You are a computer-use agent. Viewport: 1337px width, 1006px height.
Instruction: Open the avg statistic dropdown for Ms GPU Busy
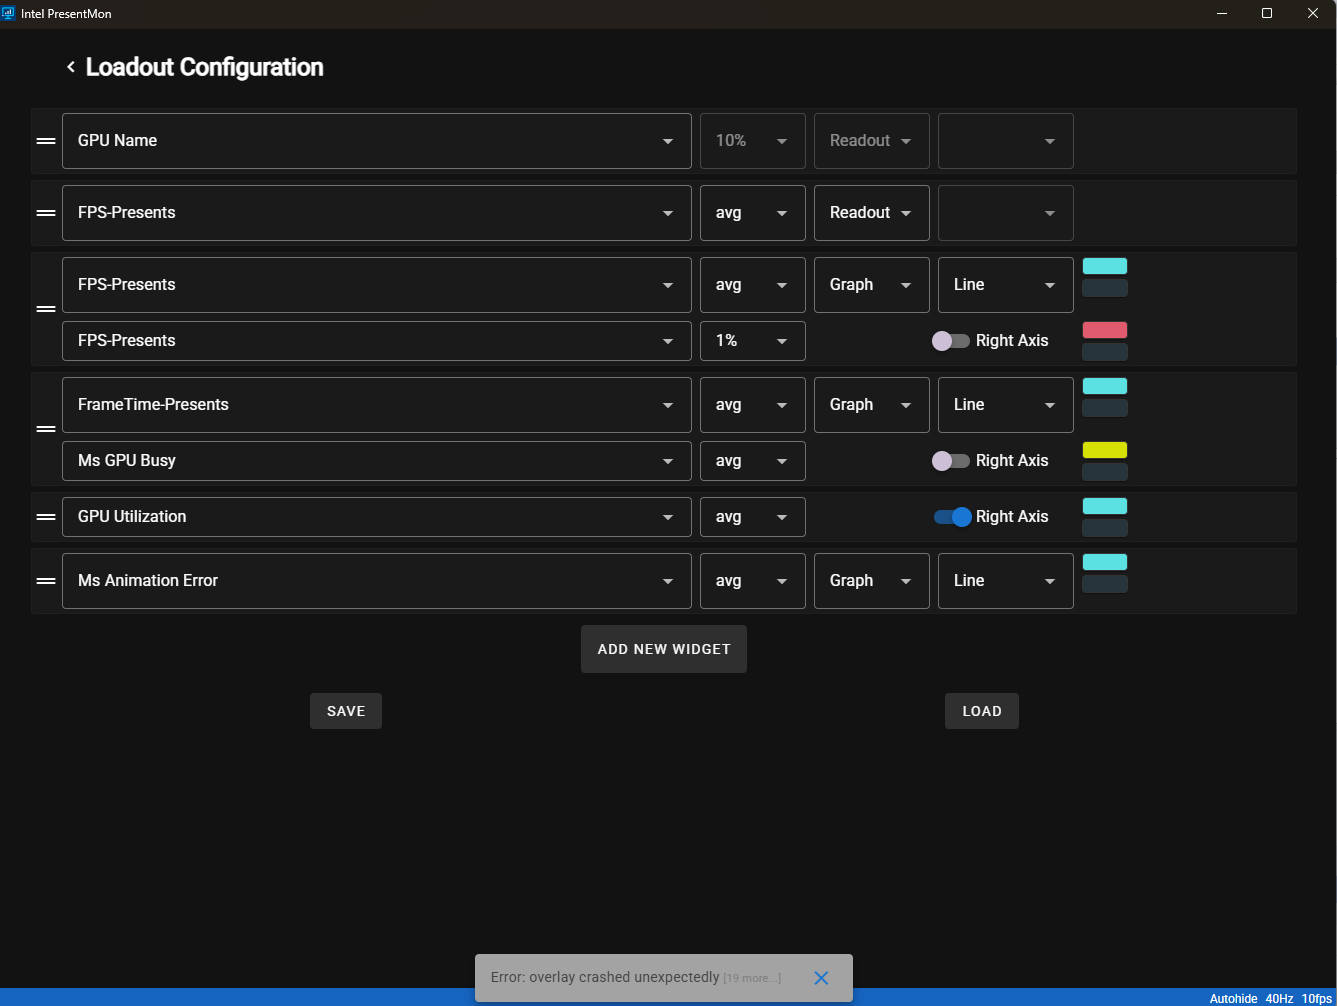(753, 461)
